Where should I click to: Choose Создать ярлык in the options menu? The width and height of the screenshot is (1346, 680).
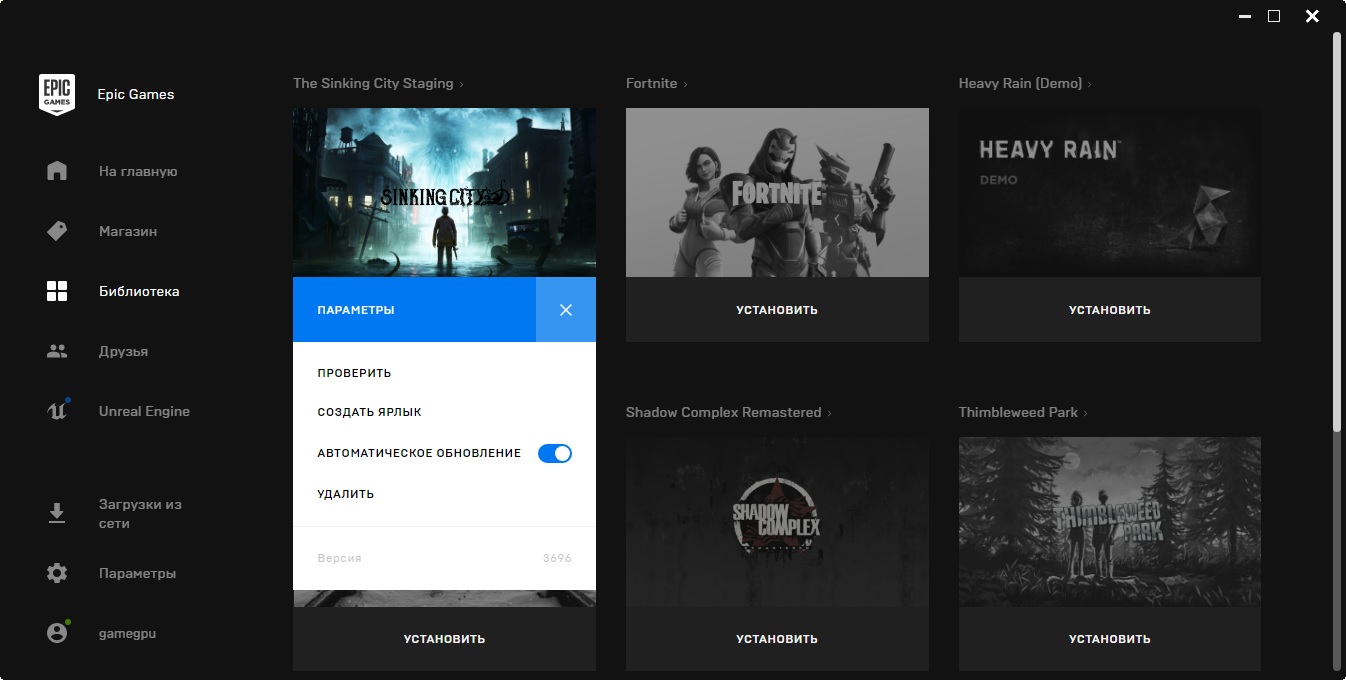click(x=369, y=412)
